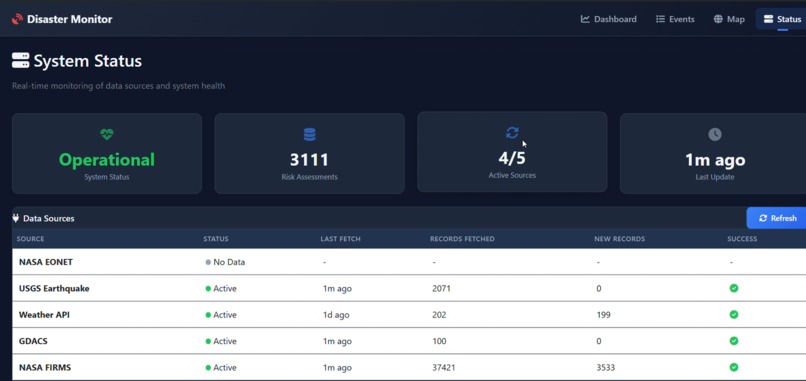This screenshot has height=381, width=806.
Task: Click the STATUS column header
Action: [x=216, y=239]
